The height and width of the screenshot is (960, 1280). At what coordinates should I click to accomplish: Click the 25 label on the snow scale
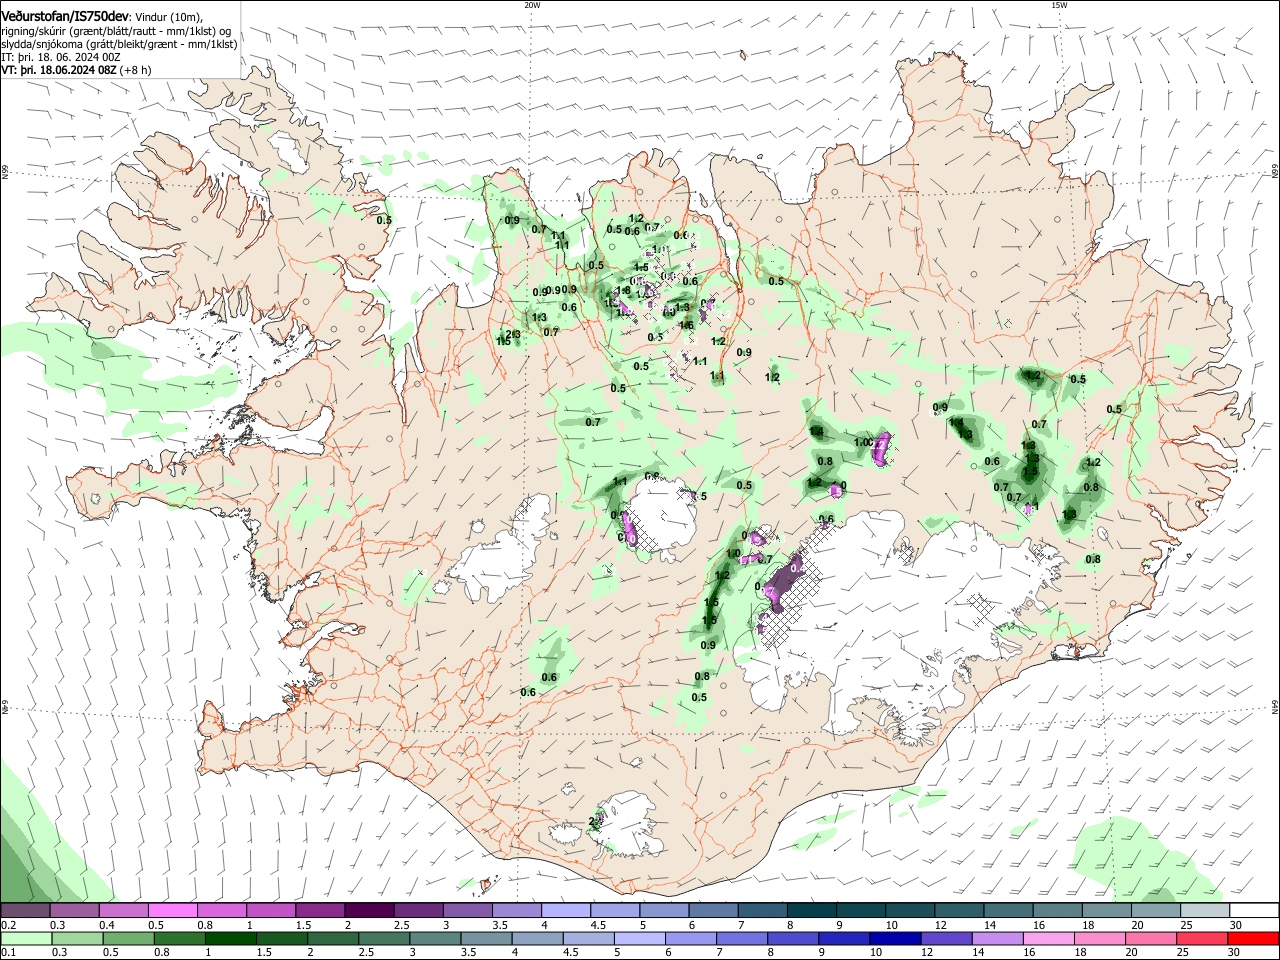click(1185, 925)
